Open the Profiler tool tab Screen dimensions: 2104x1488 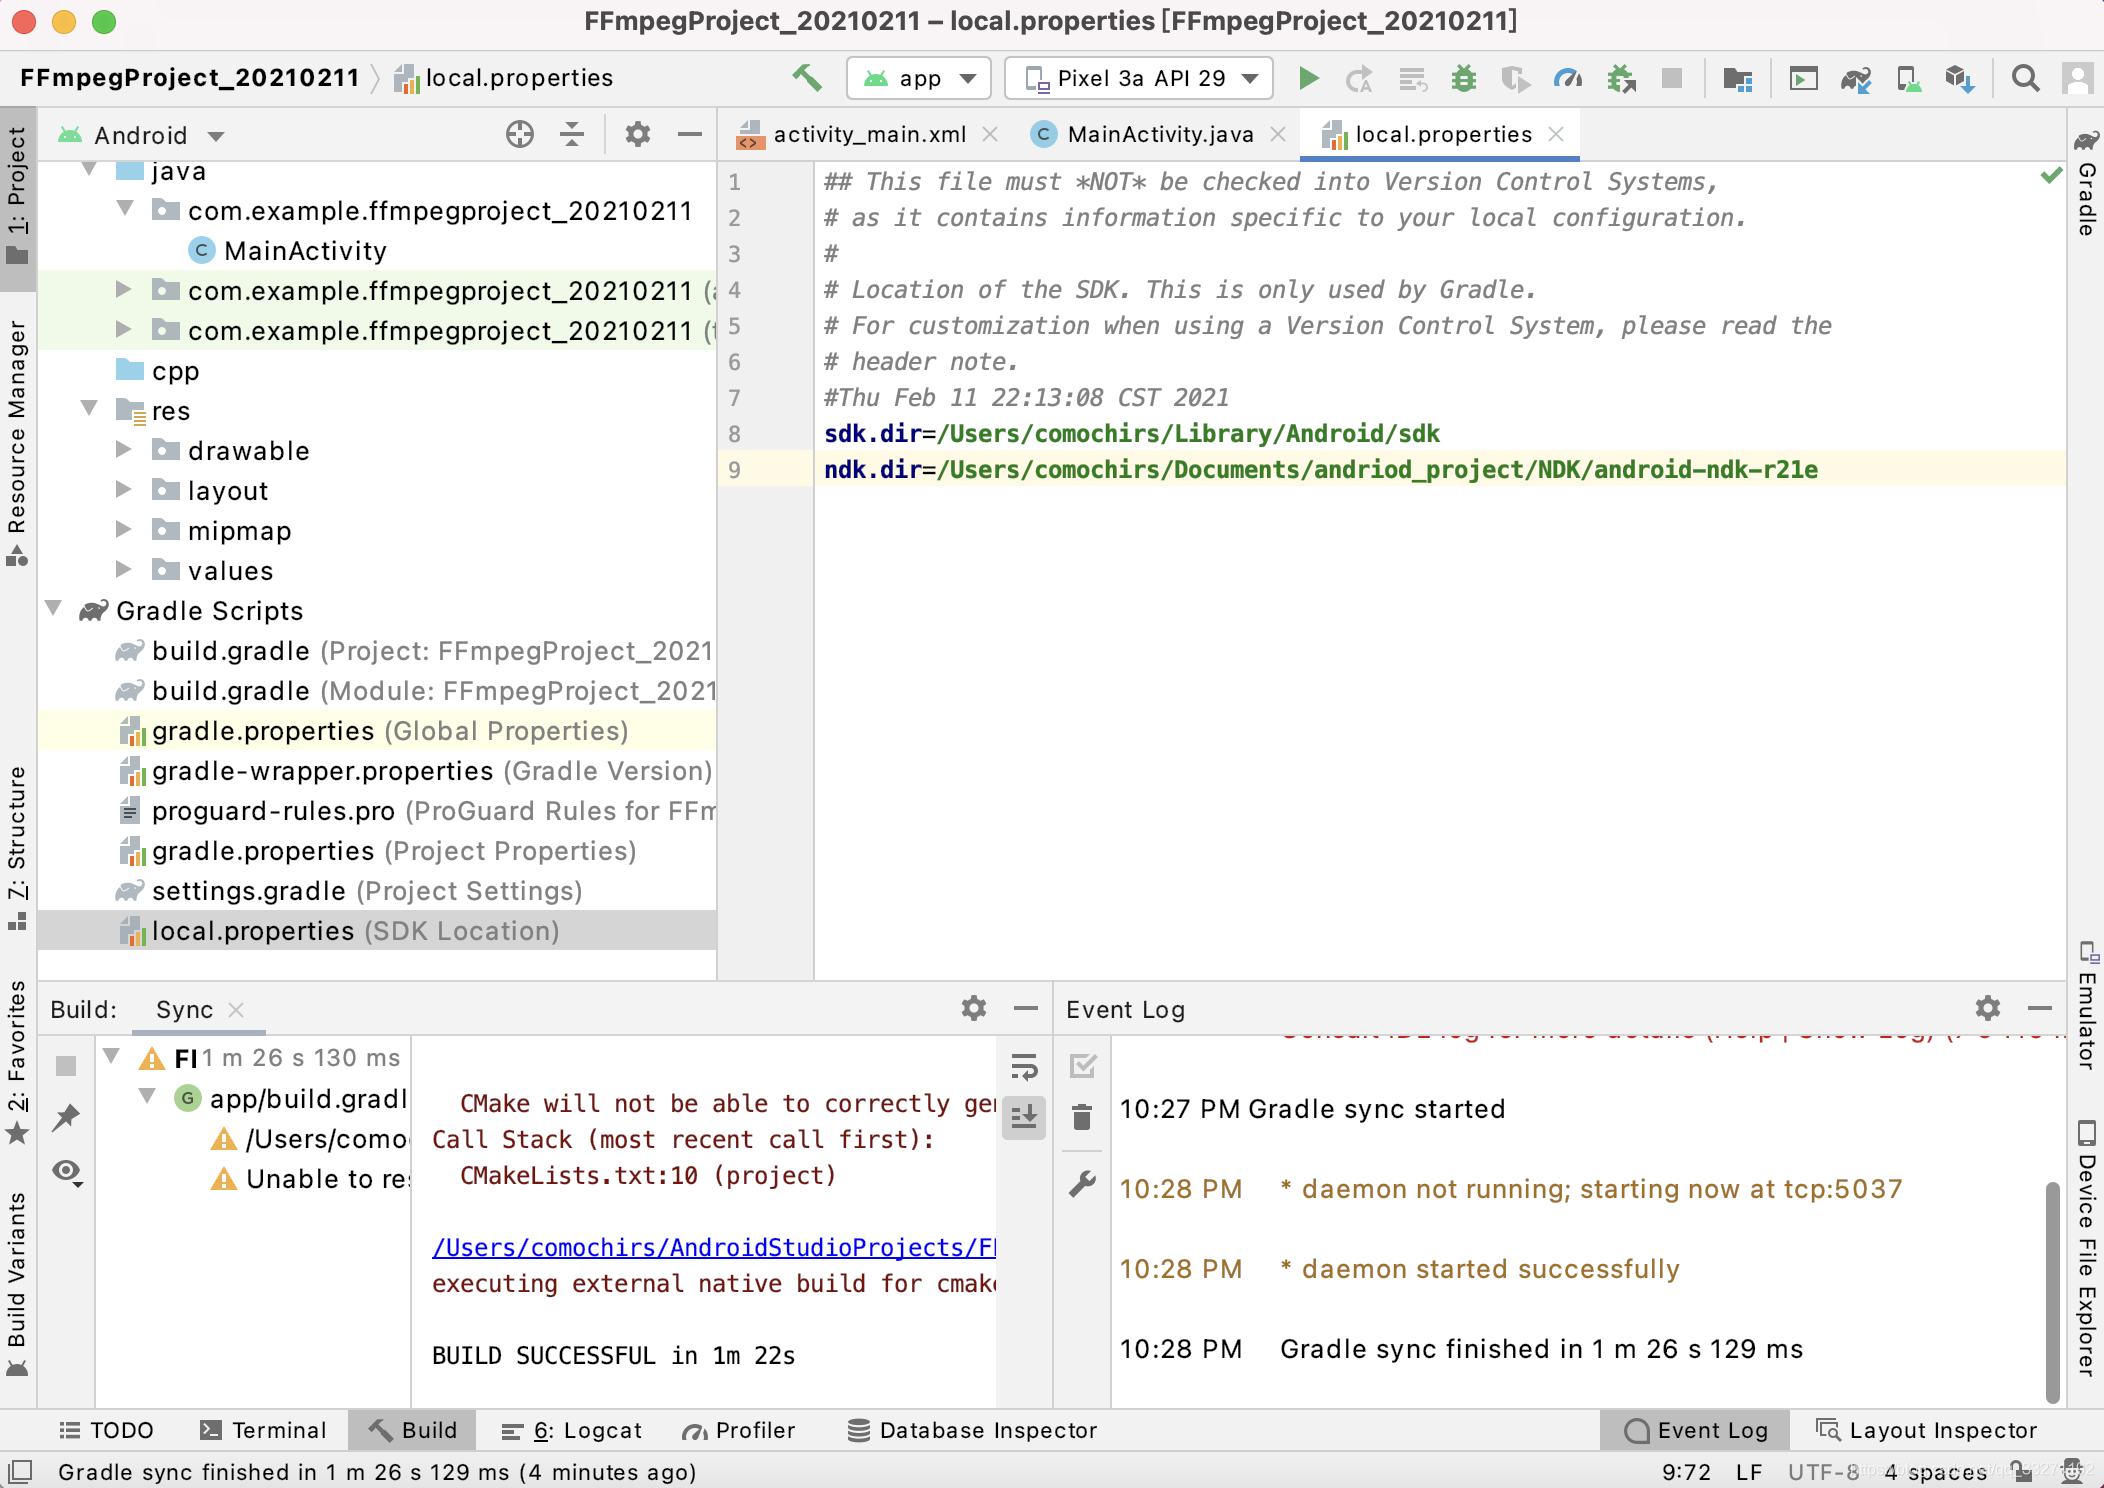tap(739, 1430)
